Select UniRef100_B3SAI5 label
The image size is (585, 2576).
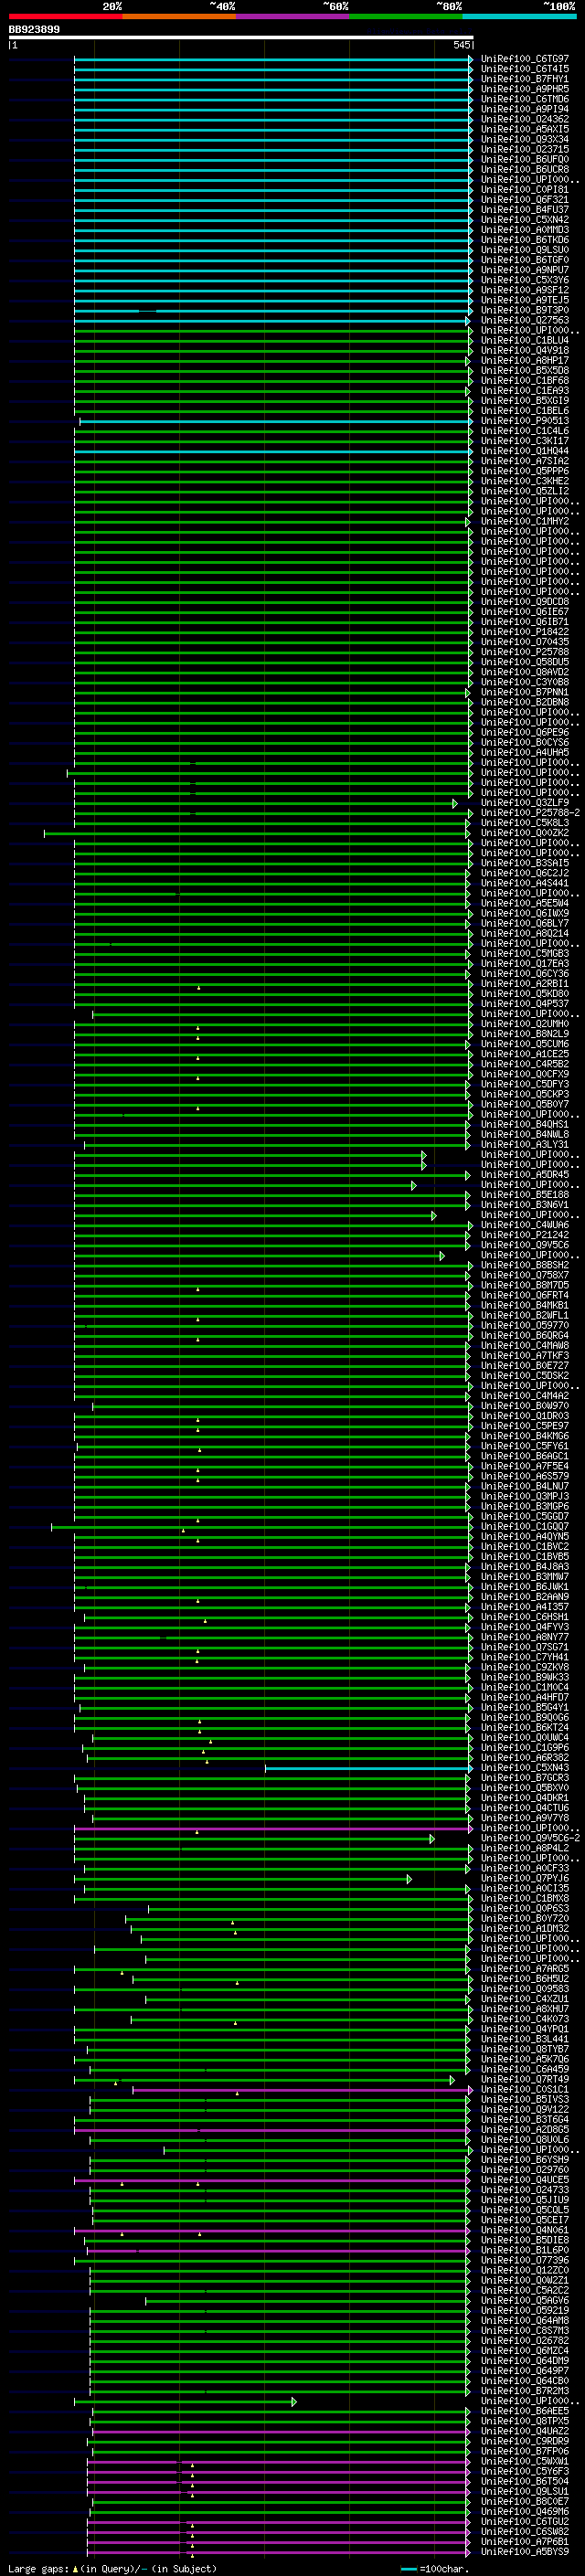coord(524,862)
